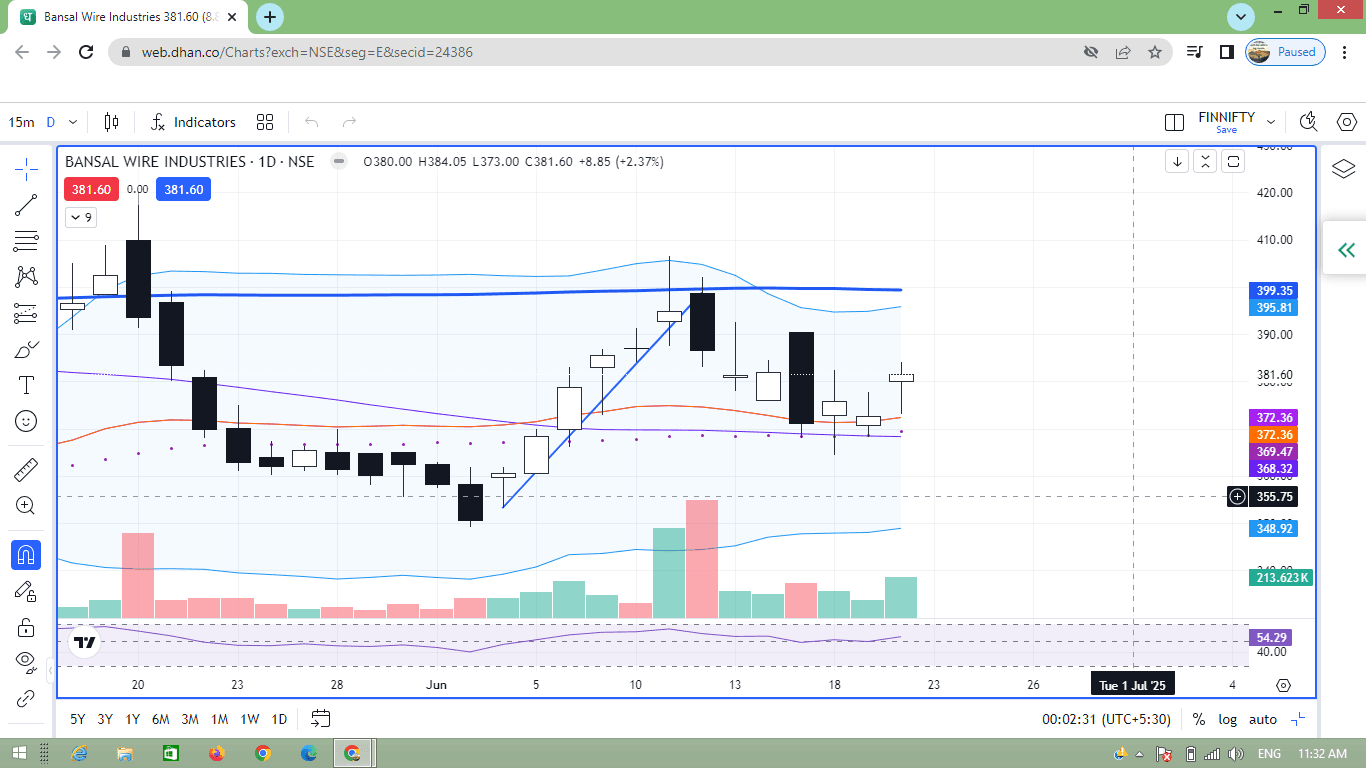Hide all drawings with eye icon
1366x768 pixels.
[x=26, y=662]
